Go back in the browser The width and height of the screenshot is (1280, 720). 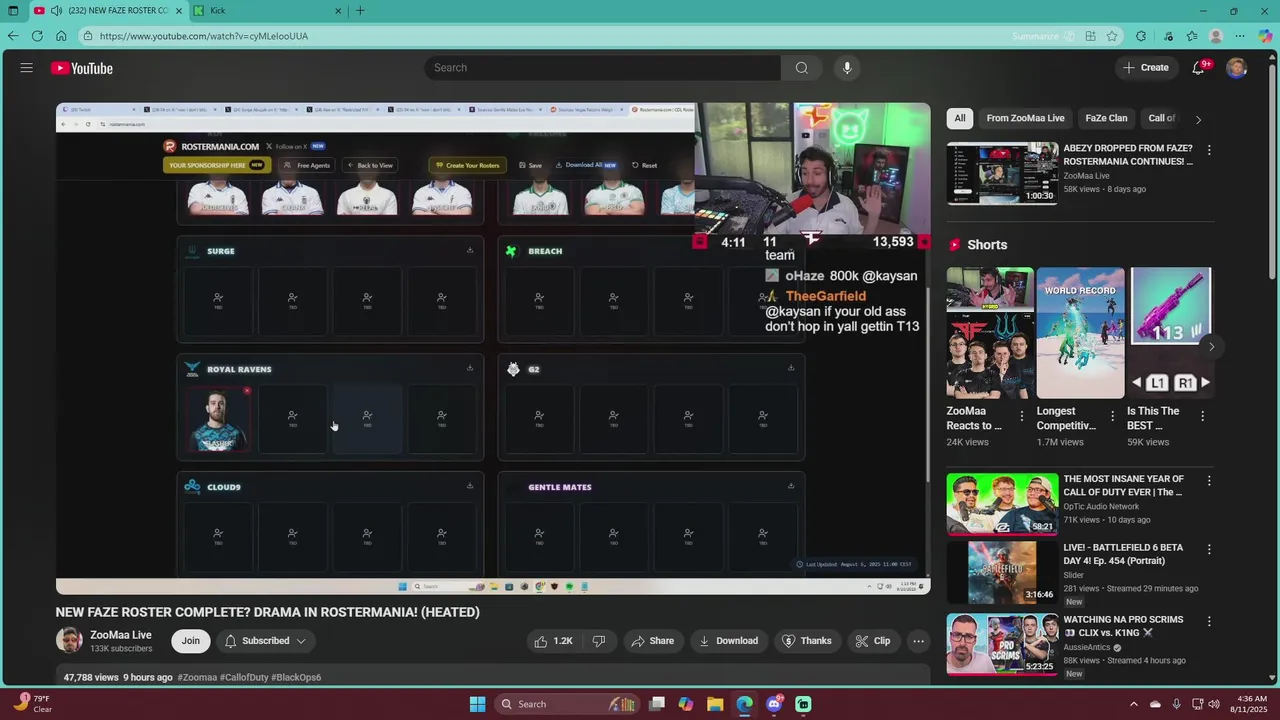click(x=13, y=36)
